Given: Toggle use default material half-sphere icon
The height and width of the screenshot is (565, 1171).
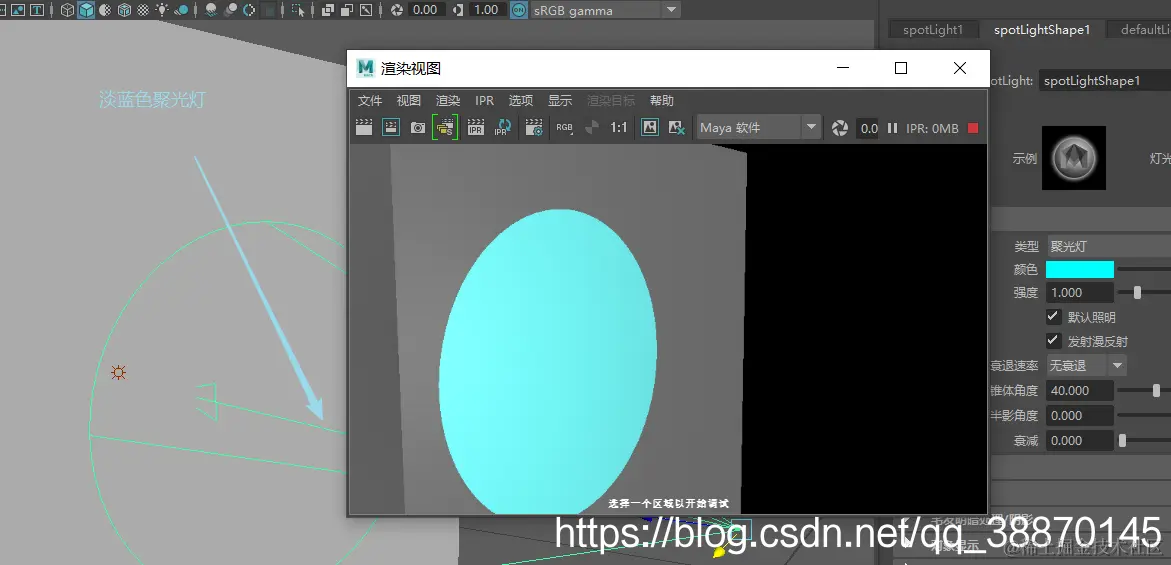Looking at the screenshot, I should [x=105, y=10].
